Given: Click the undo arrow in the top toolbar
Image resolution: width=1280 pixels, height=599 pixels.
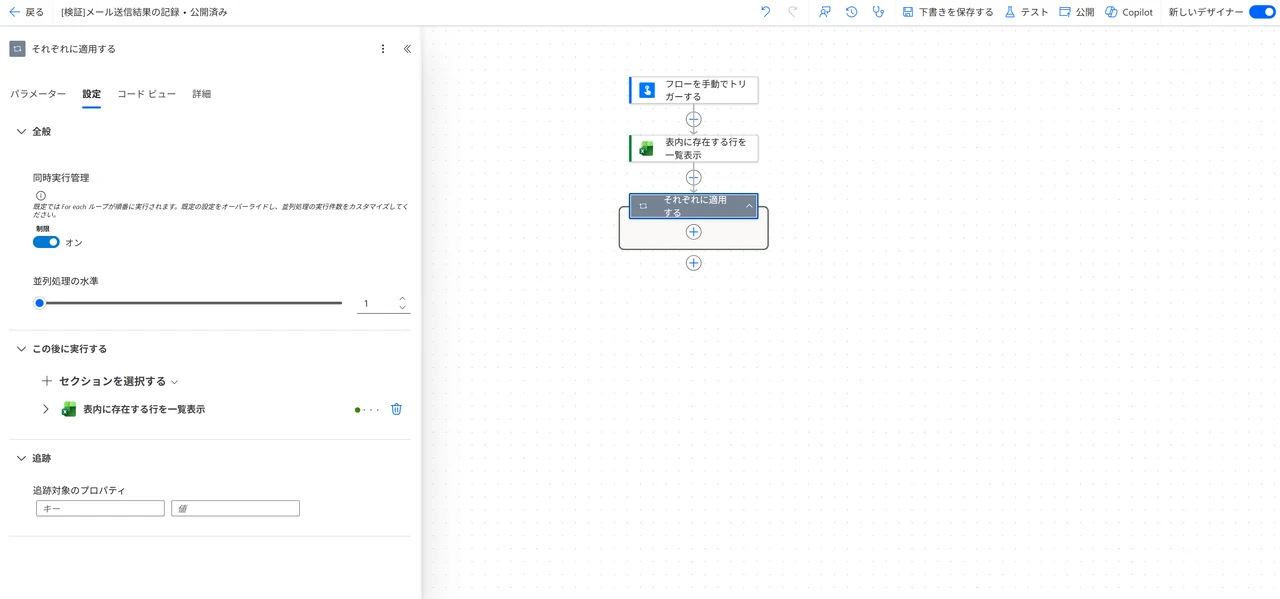Looking at the screenshot, I should 766,12.
